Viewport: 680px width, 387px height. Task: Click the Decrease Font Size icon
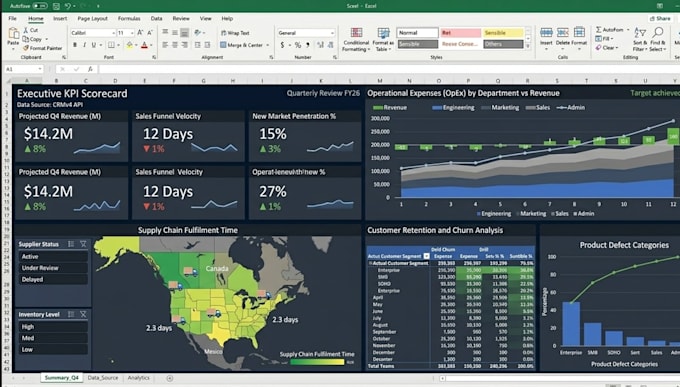click(x=150, y=33)
